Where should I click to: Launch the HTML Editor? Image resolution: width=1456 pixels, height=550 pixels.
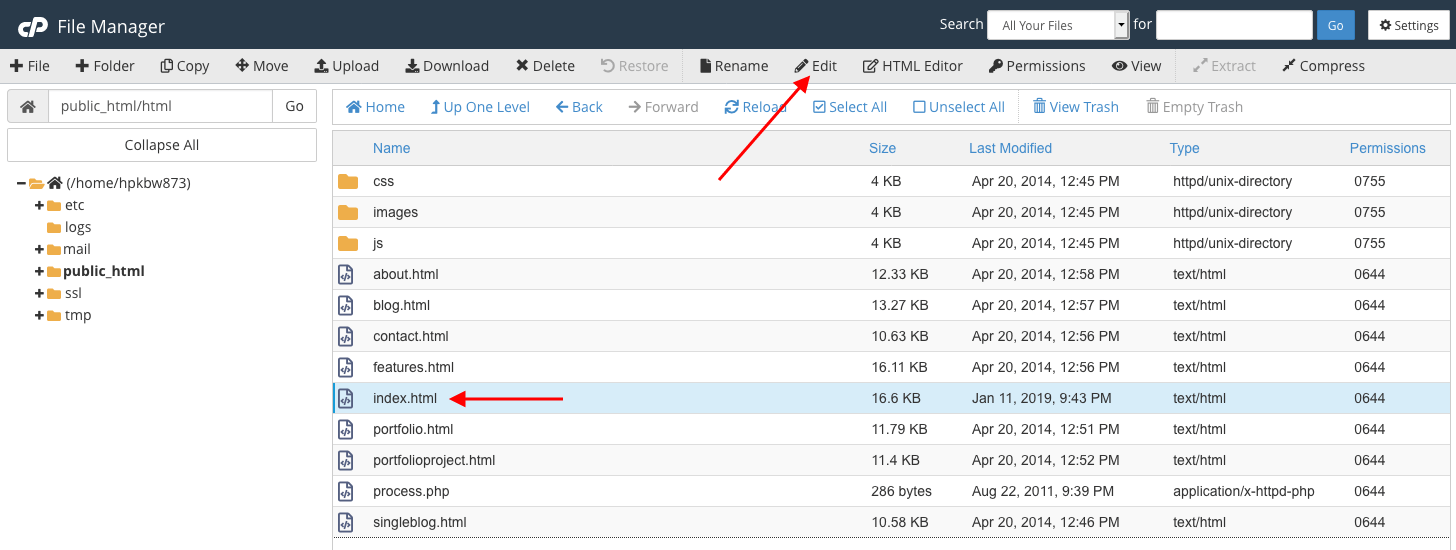[x=913, y=66]
